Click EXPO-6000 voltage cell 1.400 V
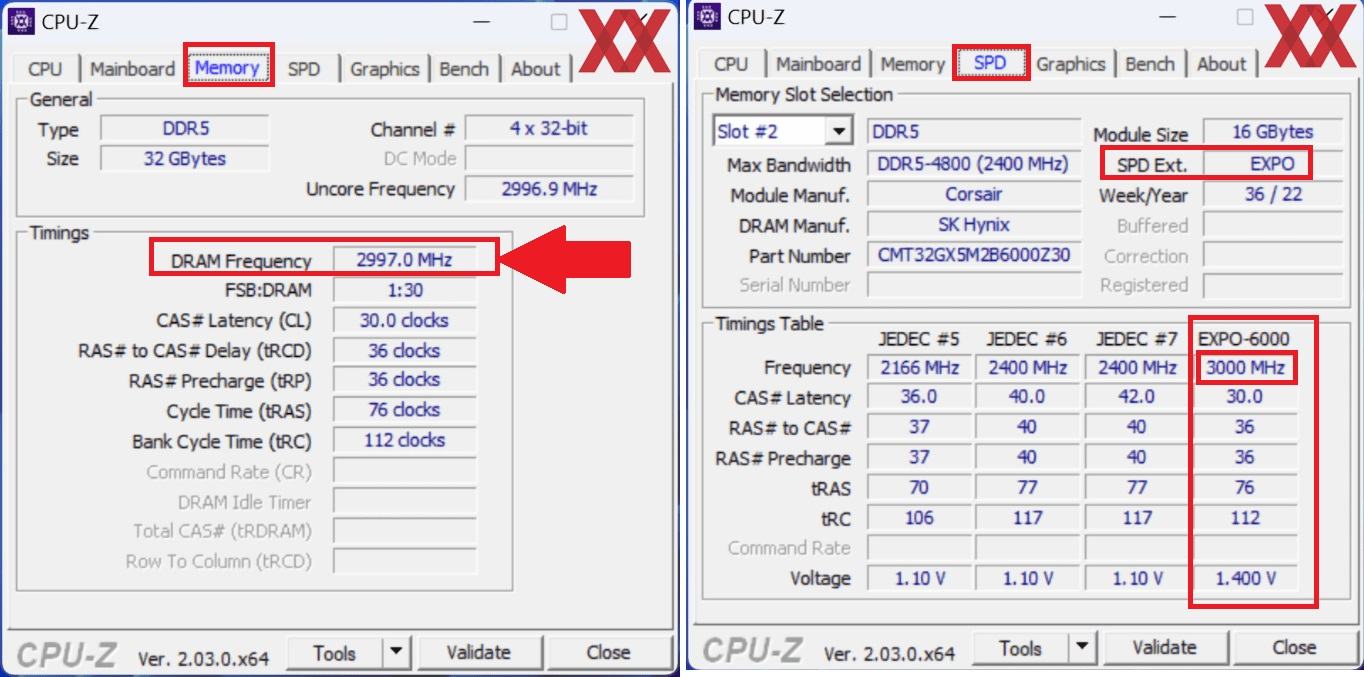Viewport: 1364px width, 677px height. pos(1245,578)
